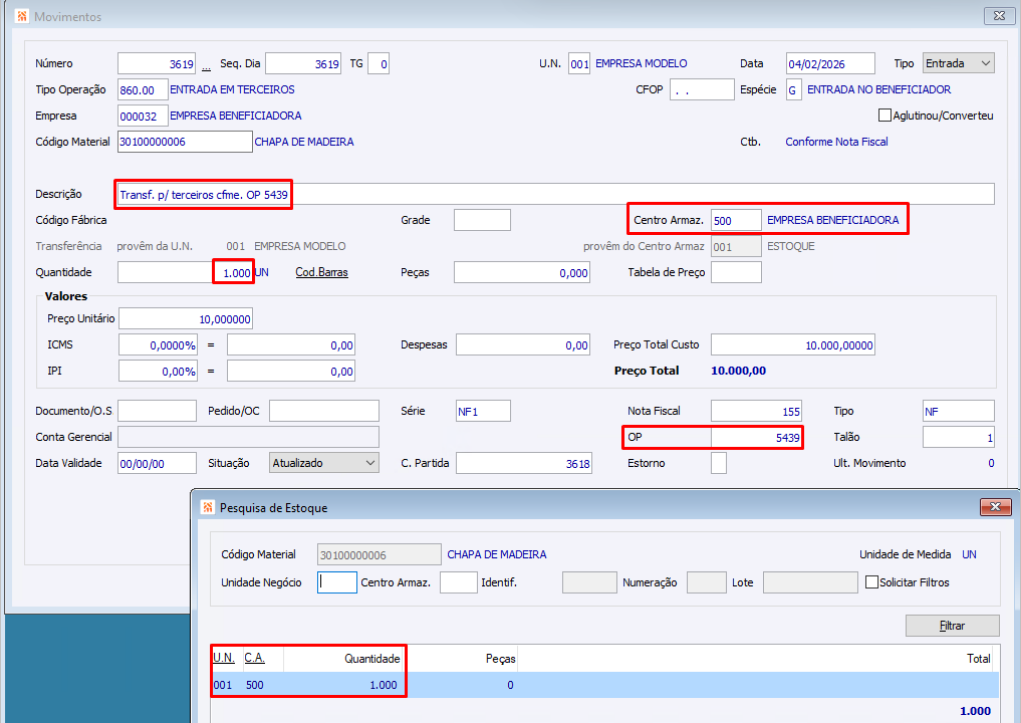Click the Série field NF1
Image resolution: width=1021 pixels, height=723 pixels.
click(x=483, y=411)
